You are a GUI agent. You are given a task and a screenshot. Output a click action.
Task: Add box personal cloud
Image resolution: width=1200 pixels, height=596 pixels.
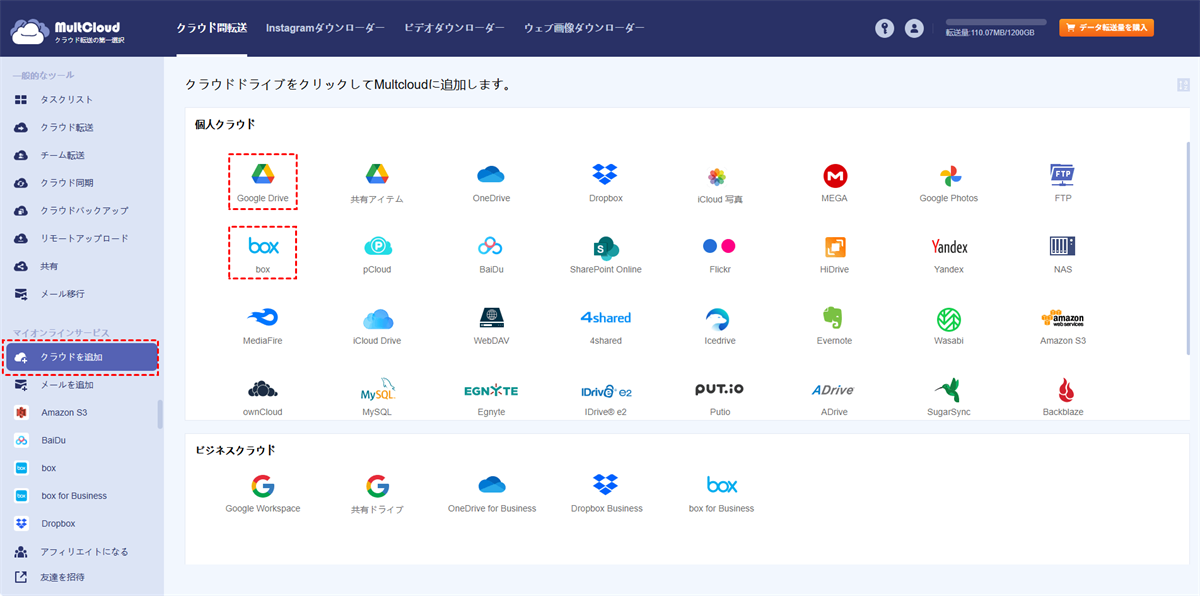[x=262, y=253]
